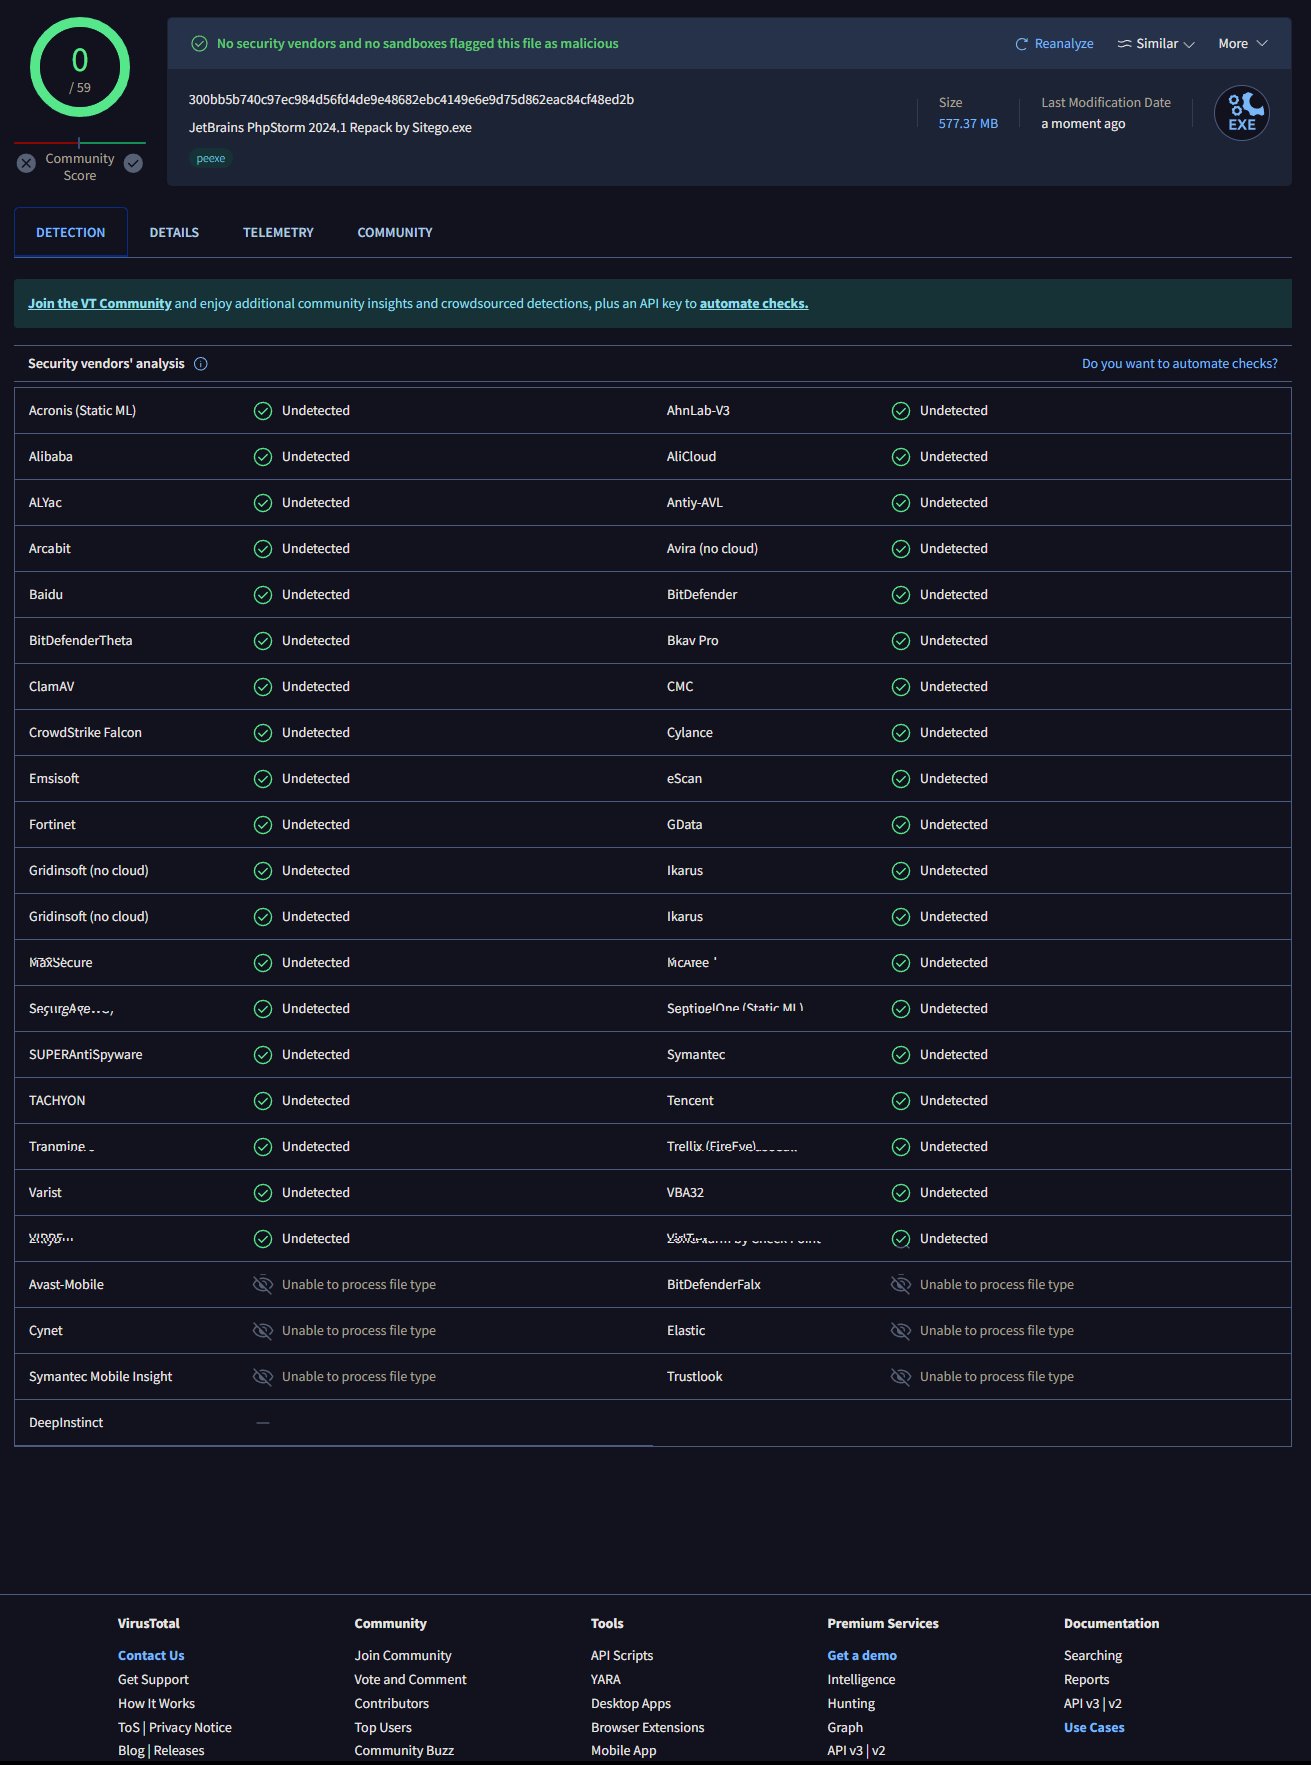Image resolution: width=1311 pixels, height=1765 pixels.
Task: Open the Graph footer link
Action: click(845, 1728)
